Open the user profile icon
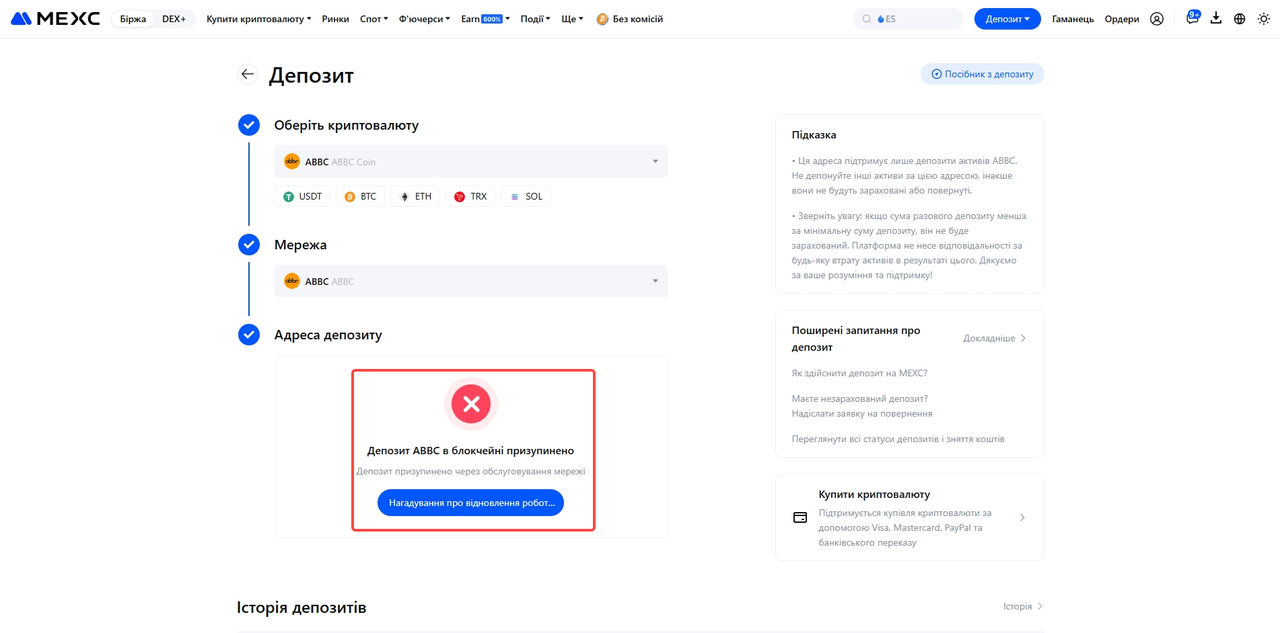 1157,19
